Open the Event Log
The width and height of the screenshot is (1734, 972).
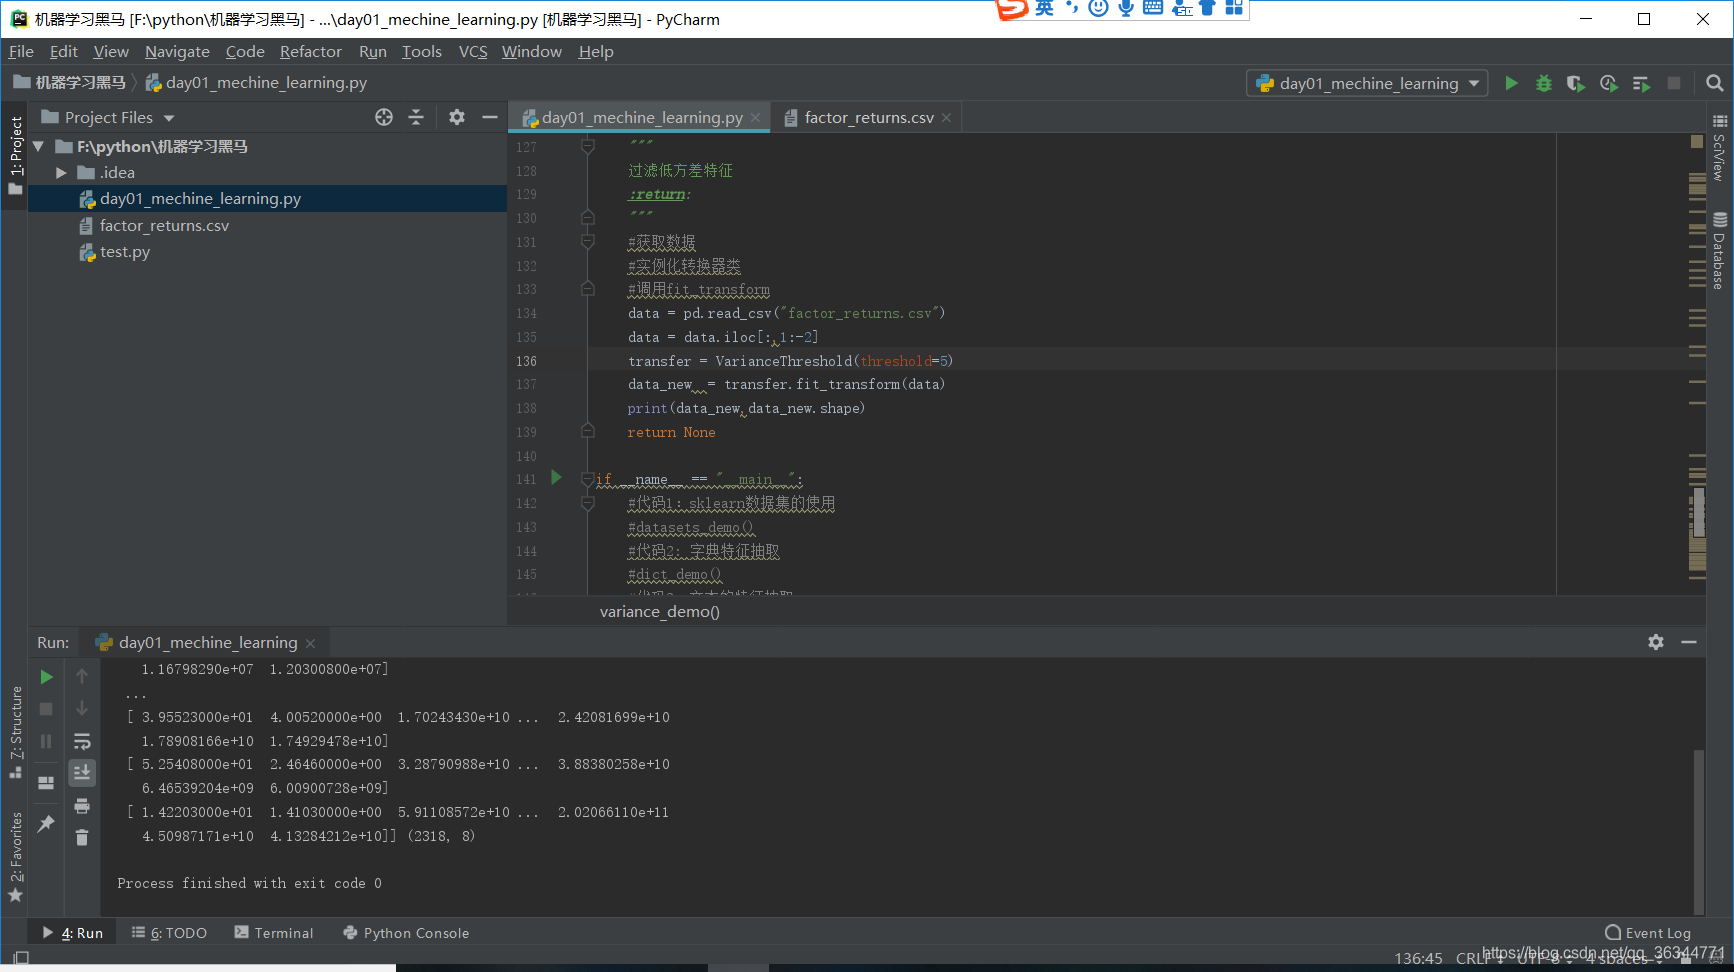(x=1647, y=933)
